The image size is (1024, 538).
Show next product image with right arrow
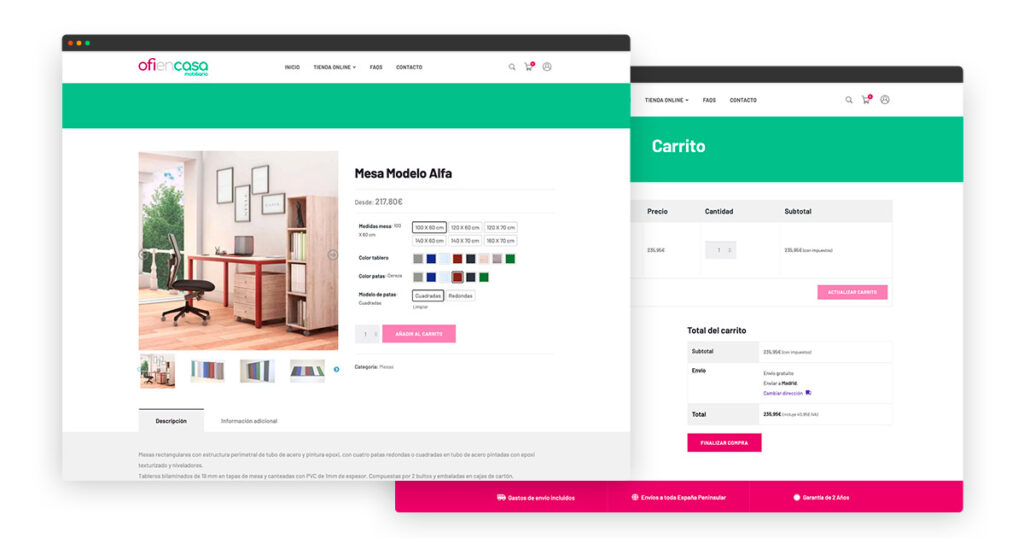click(x=332, y=255)
